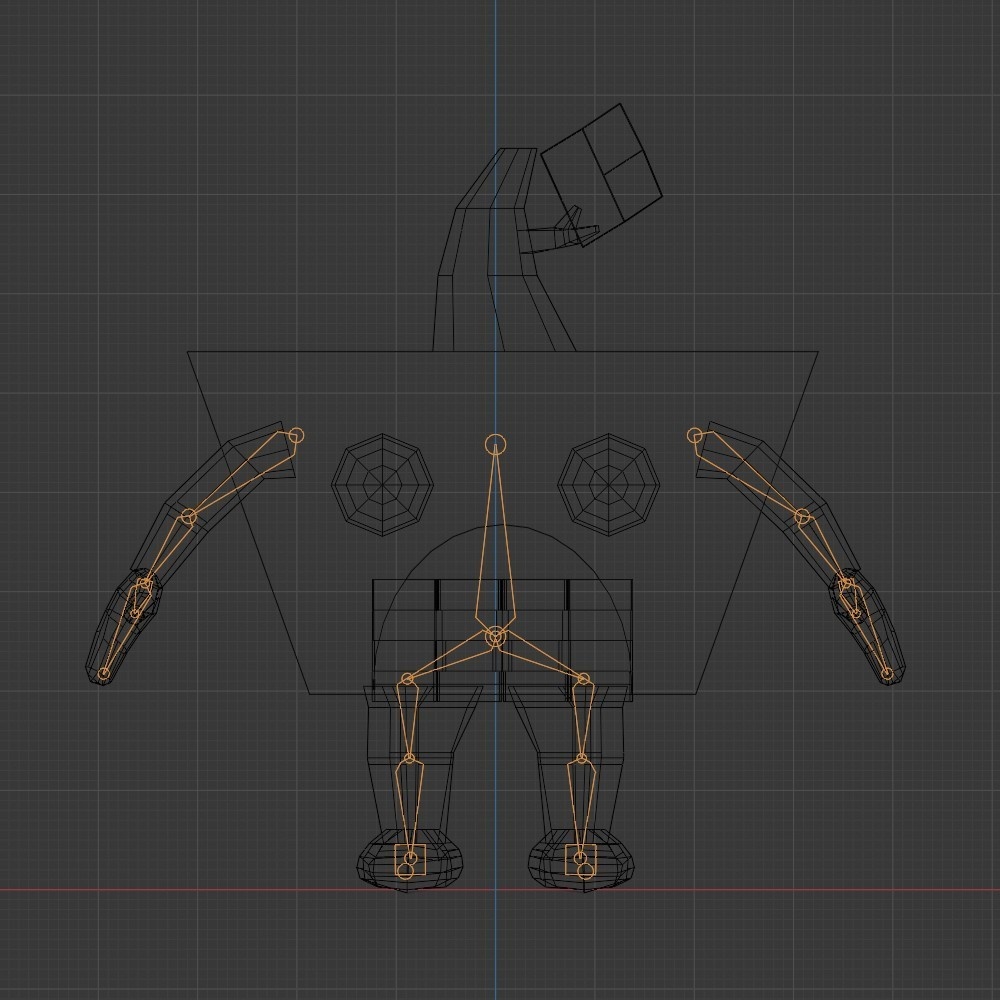Click the spine bone's top tip joint
The image size is (1000, 1000).
(x=496, y=445)
